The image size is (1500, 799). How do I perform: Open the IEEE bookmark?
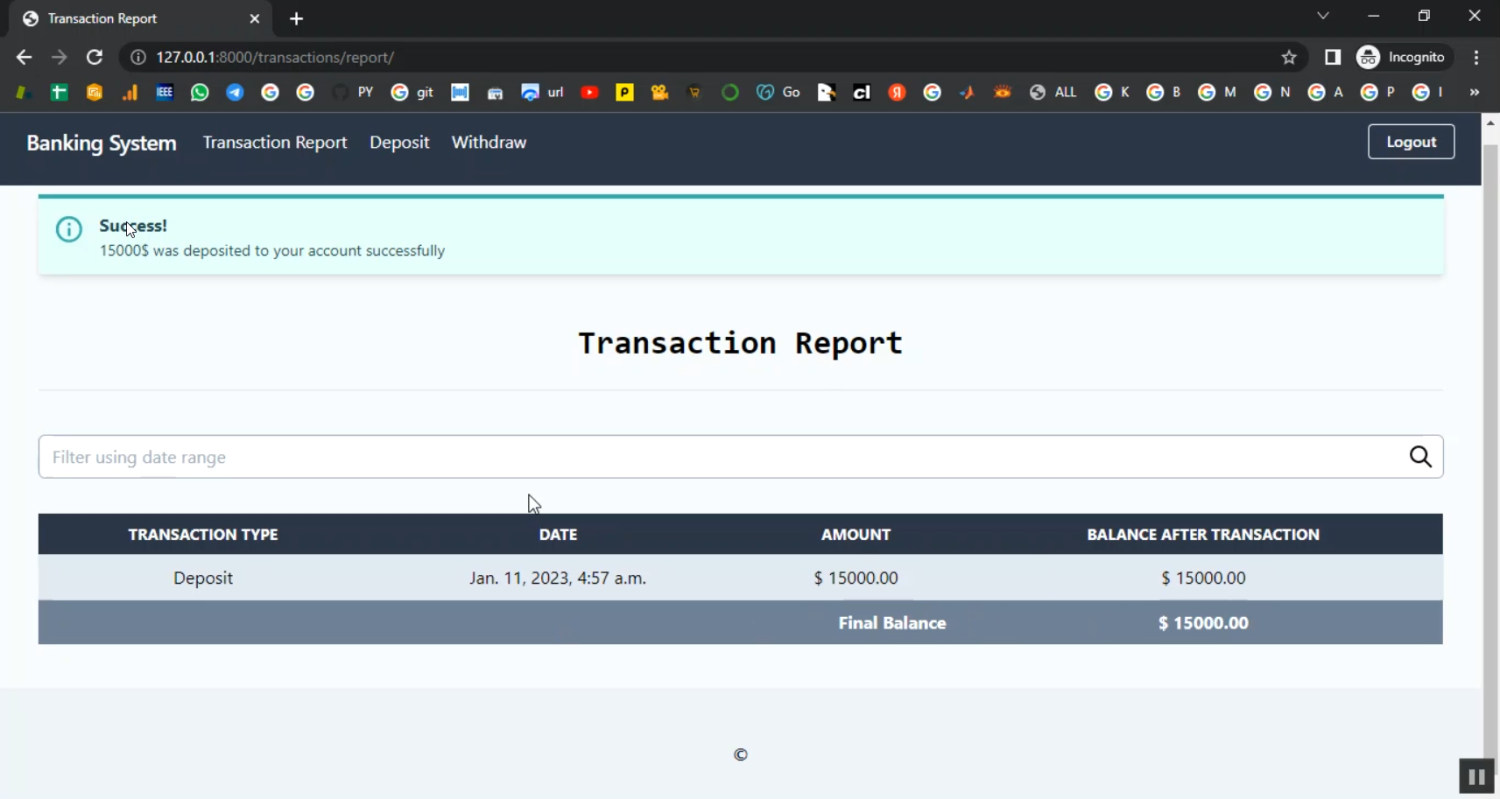[165, 92]
